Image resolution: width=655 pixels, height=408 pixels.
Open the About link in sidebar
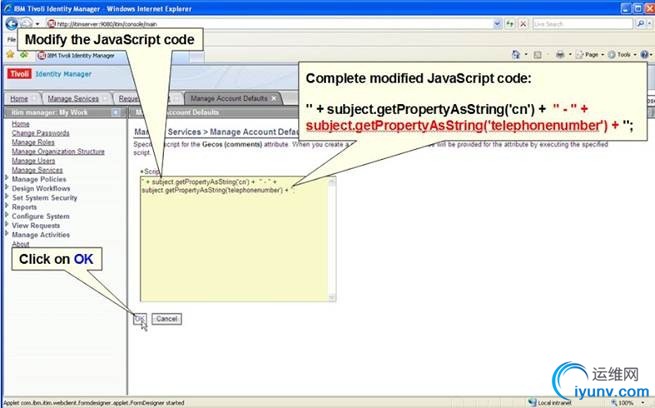pyautogui.click(x=20, y=244)
